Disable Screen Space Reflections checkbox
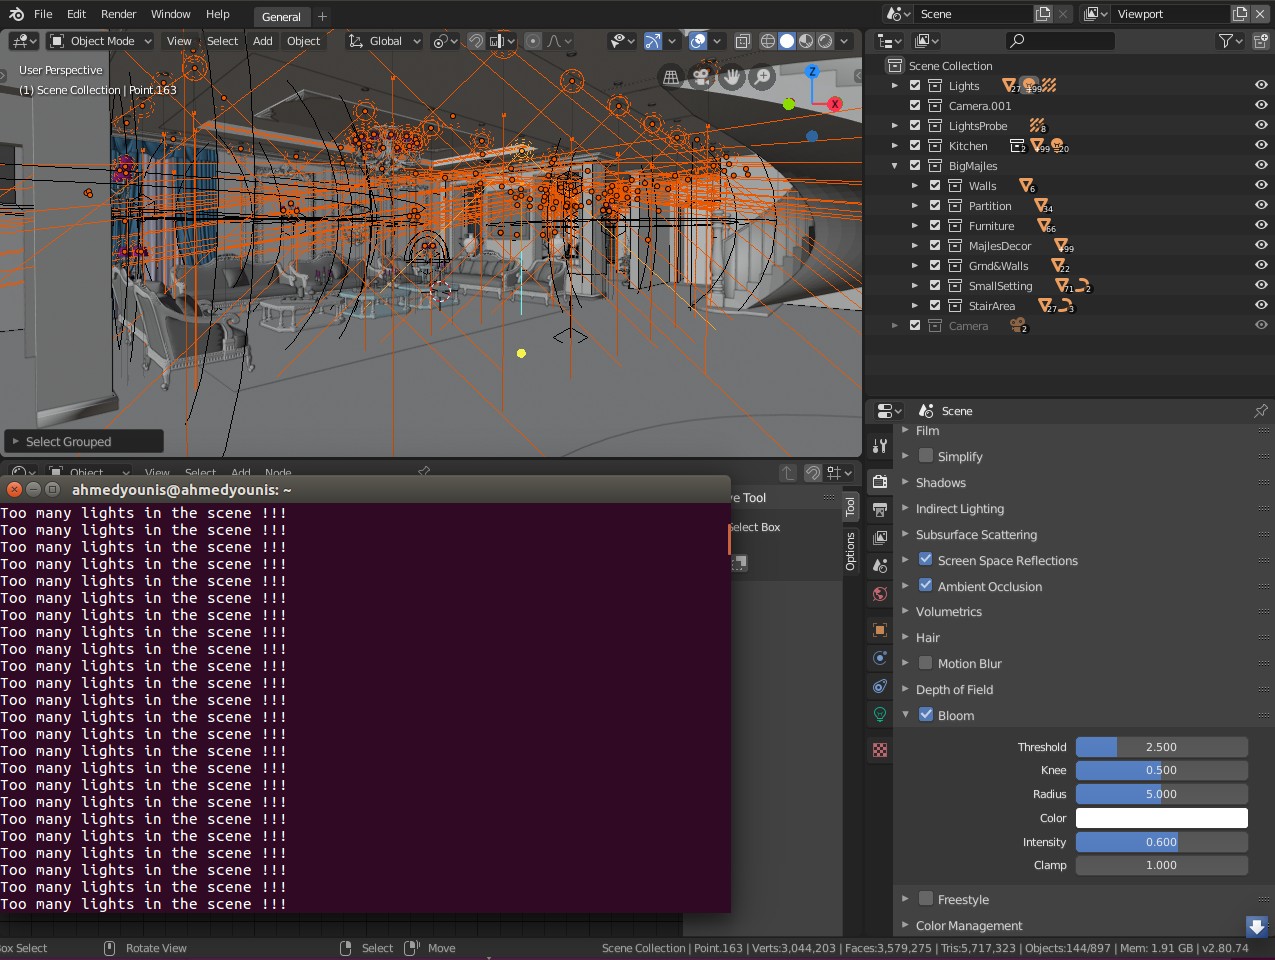Image resolution: width=1275 pixels, height=960 pixels. (x=926, y=560)
